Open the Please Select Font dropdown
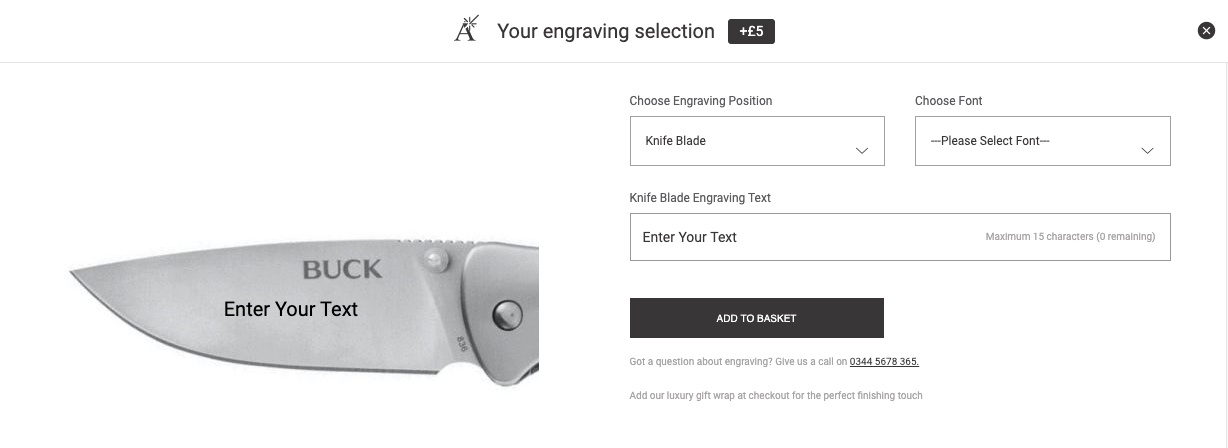 point(1042,141)
